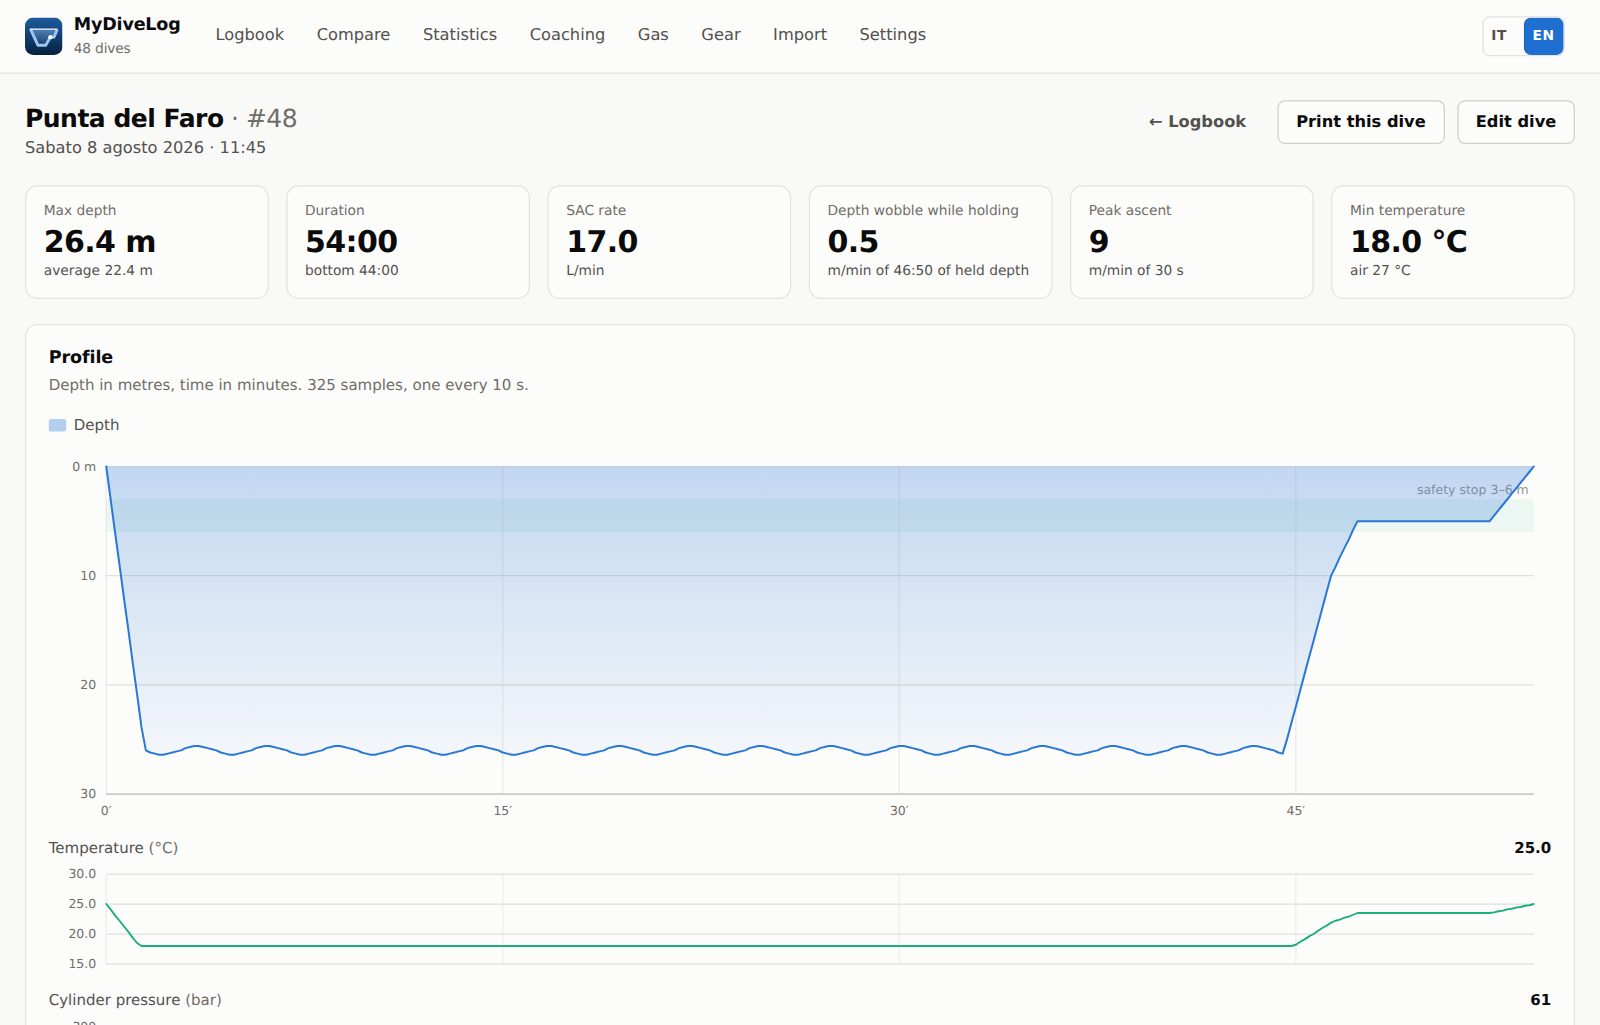The width and height of the screenshot is (1600, 1025).
Task: Select the SAC rate 17.0 card
Action: pyautogui.click(x=669, y=242)
